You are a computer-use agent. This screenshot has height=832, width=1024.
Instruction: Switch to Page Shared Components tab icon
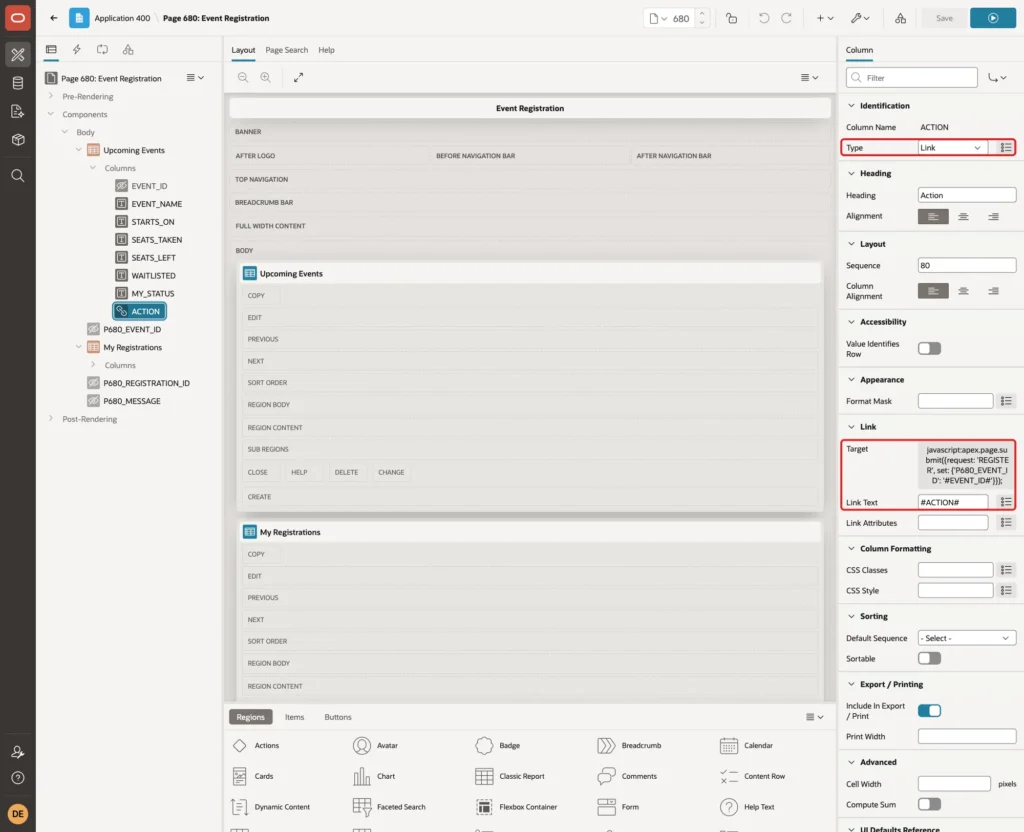128,50
